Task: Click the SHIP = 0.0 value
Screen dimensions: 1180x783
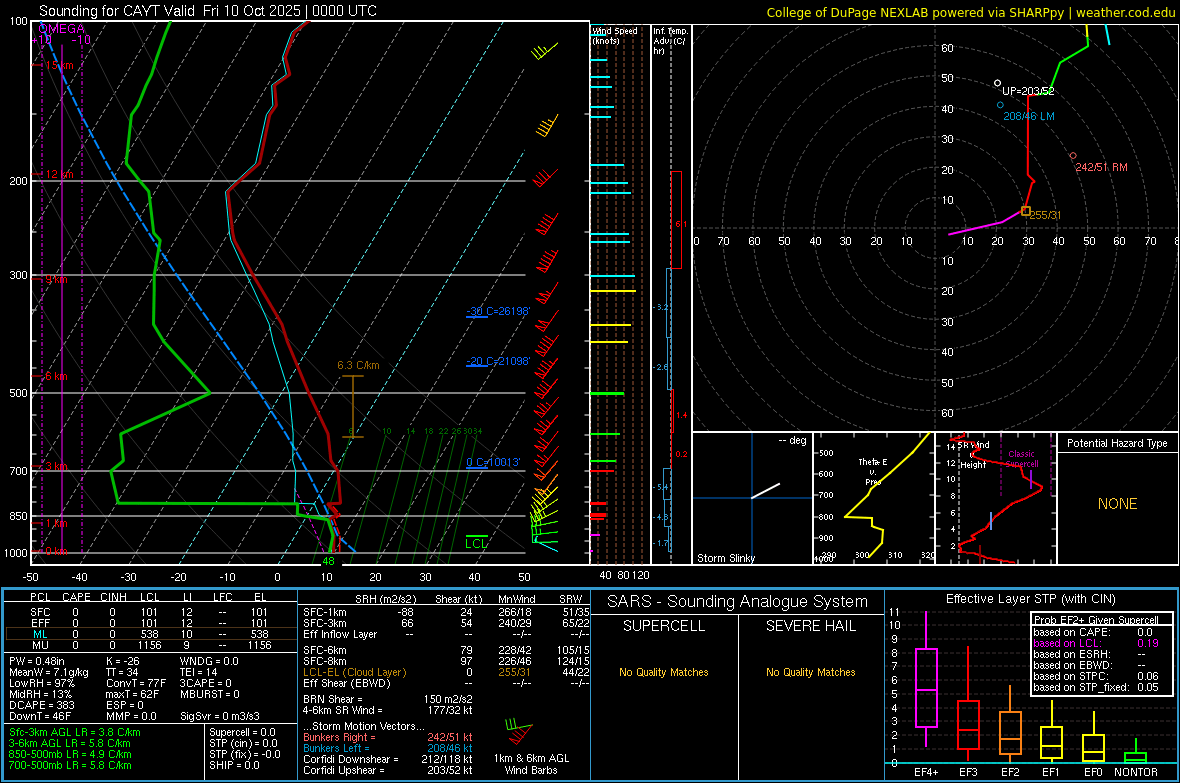Action: pos(233,765)
